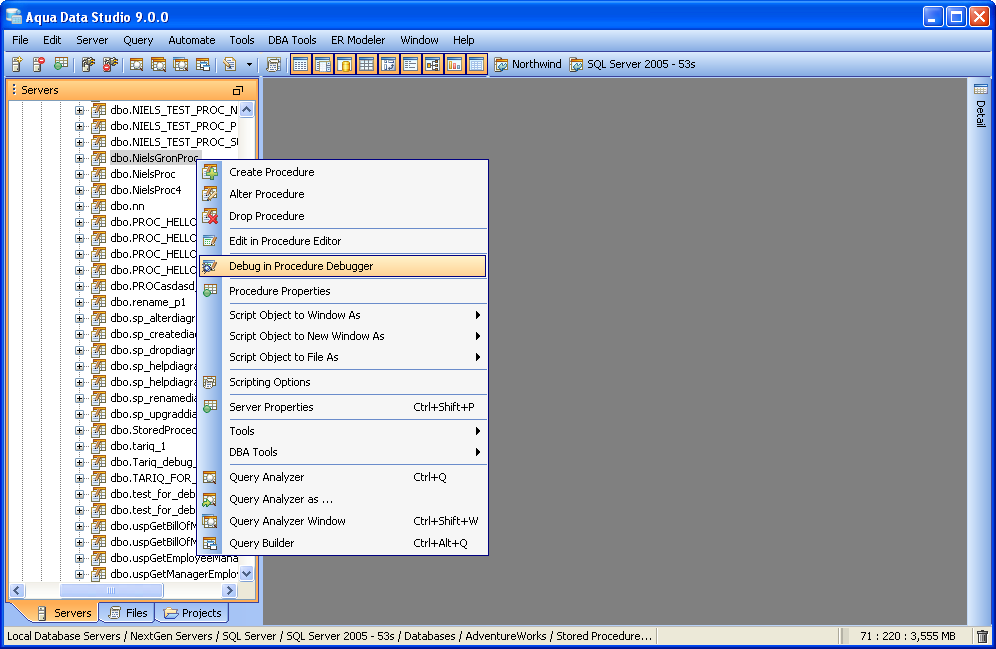Expand the dbo.uspGetEmployeeMana tree node

coord(79,558)
